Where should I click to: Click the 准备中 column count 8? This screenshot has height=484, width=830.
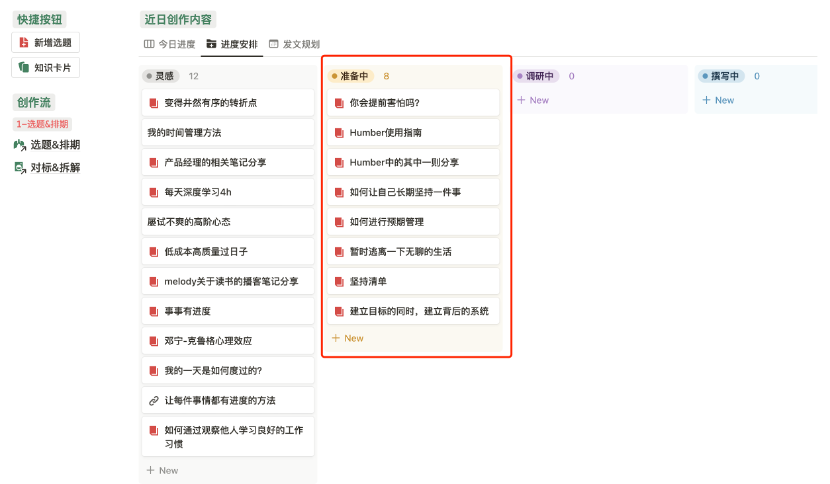coord(386,76)
